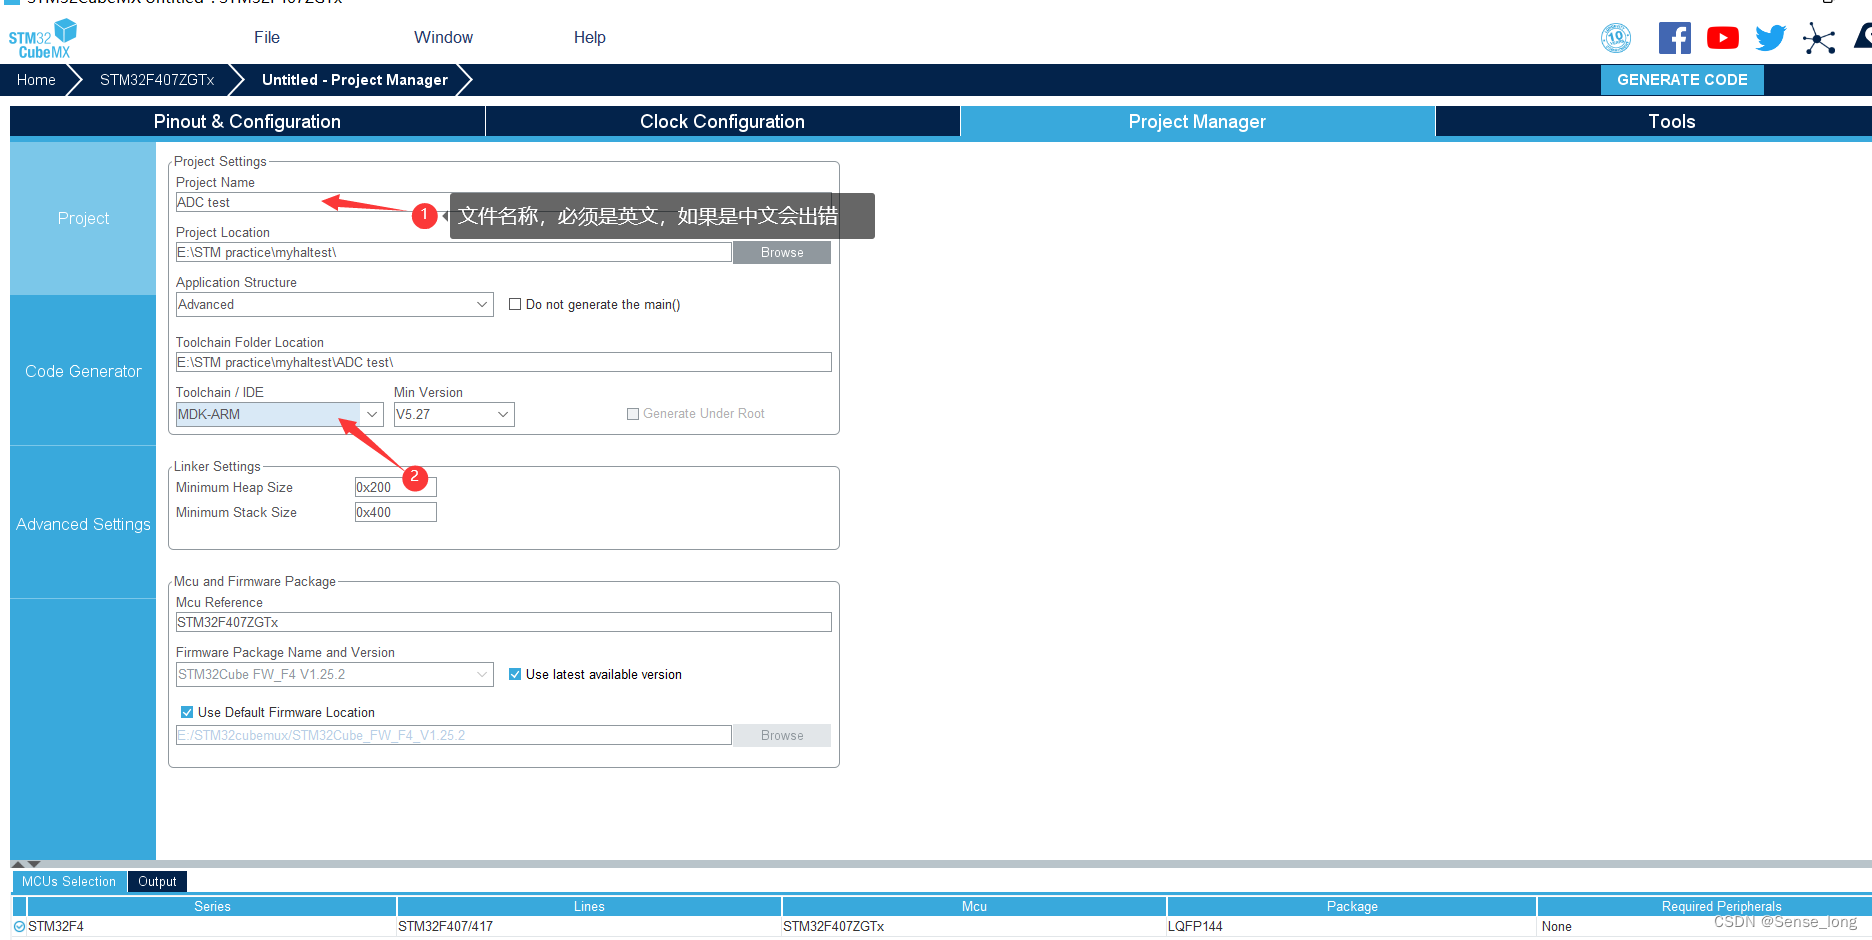Click the STM32CubeMX logo

point(42,39)
